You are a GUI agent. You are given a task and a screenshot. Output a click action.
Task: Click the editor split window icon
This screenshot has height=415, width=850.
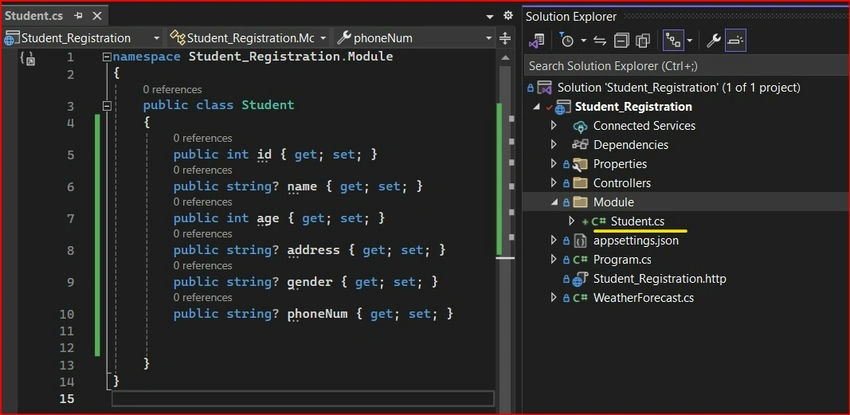click(x=505, y=38)
